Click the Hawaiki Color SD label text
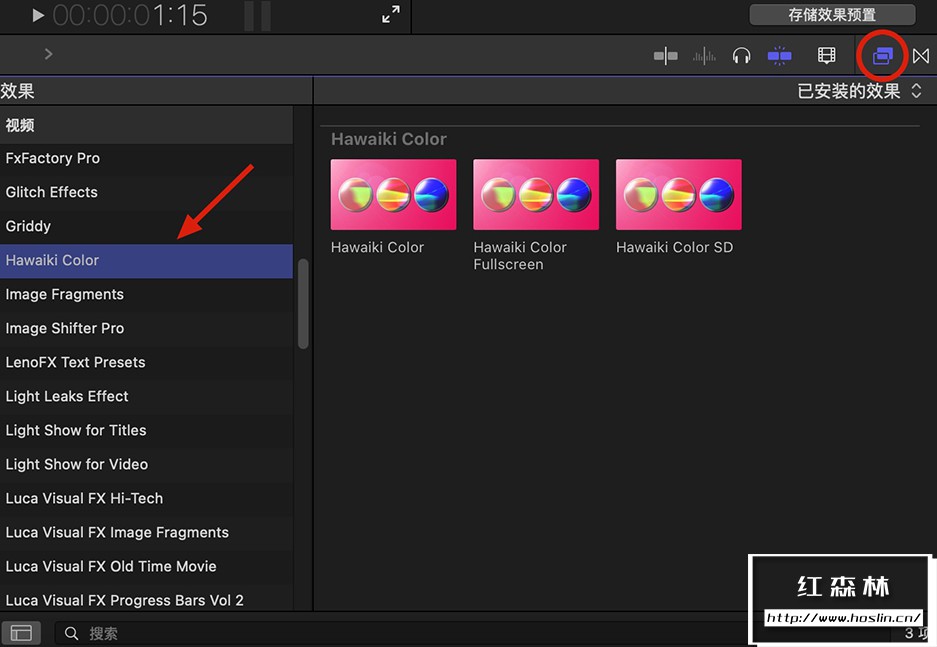 pos(674,247)
